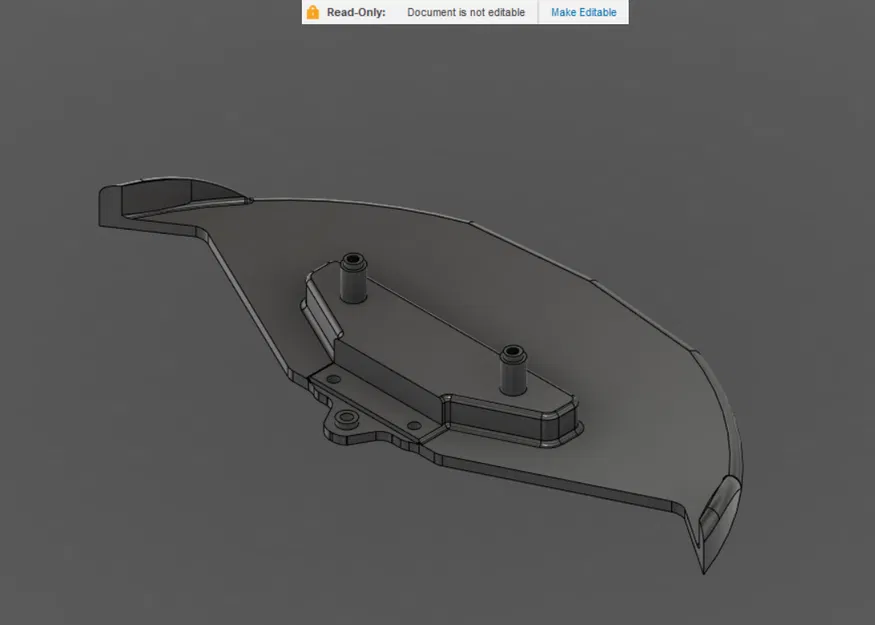Select the right cylindrical boss on platform

point(513,371)
